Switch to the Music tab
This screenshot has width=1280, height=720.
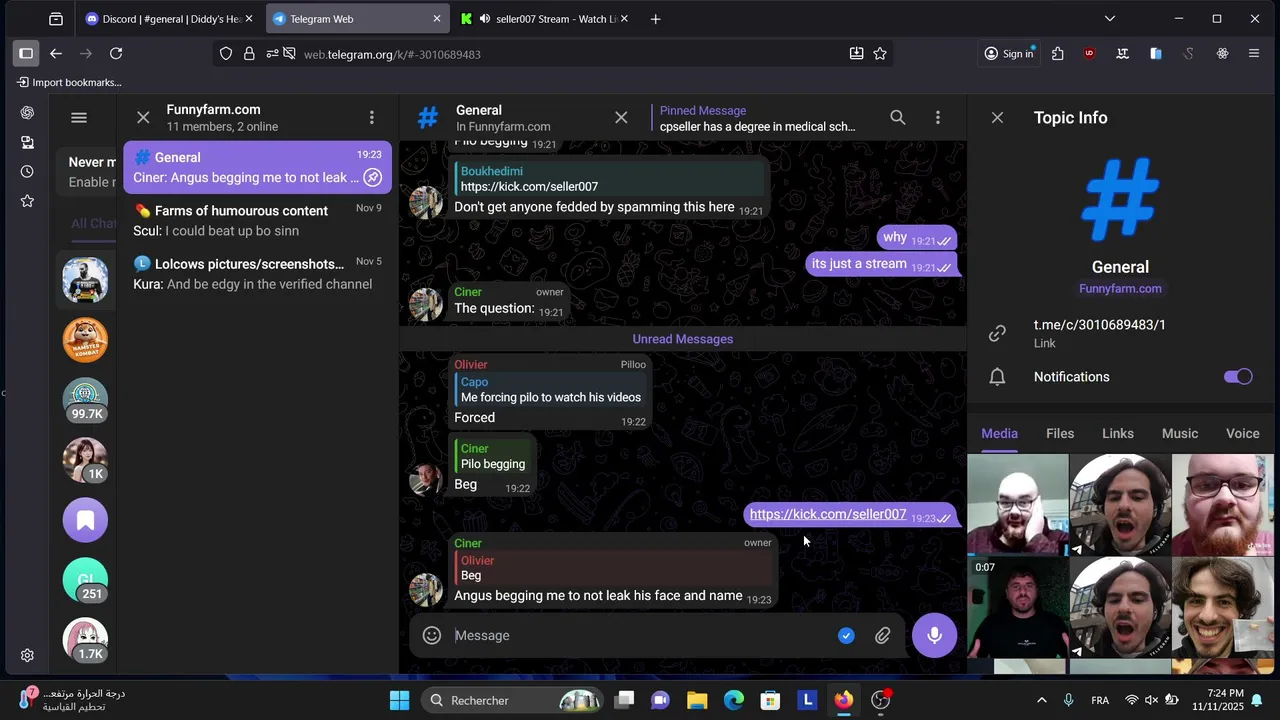click(1180, 433)
